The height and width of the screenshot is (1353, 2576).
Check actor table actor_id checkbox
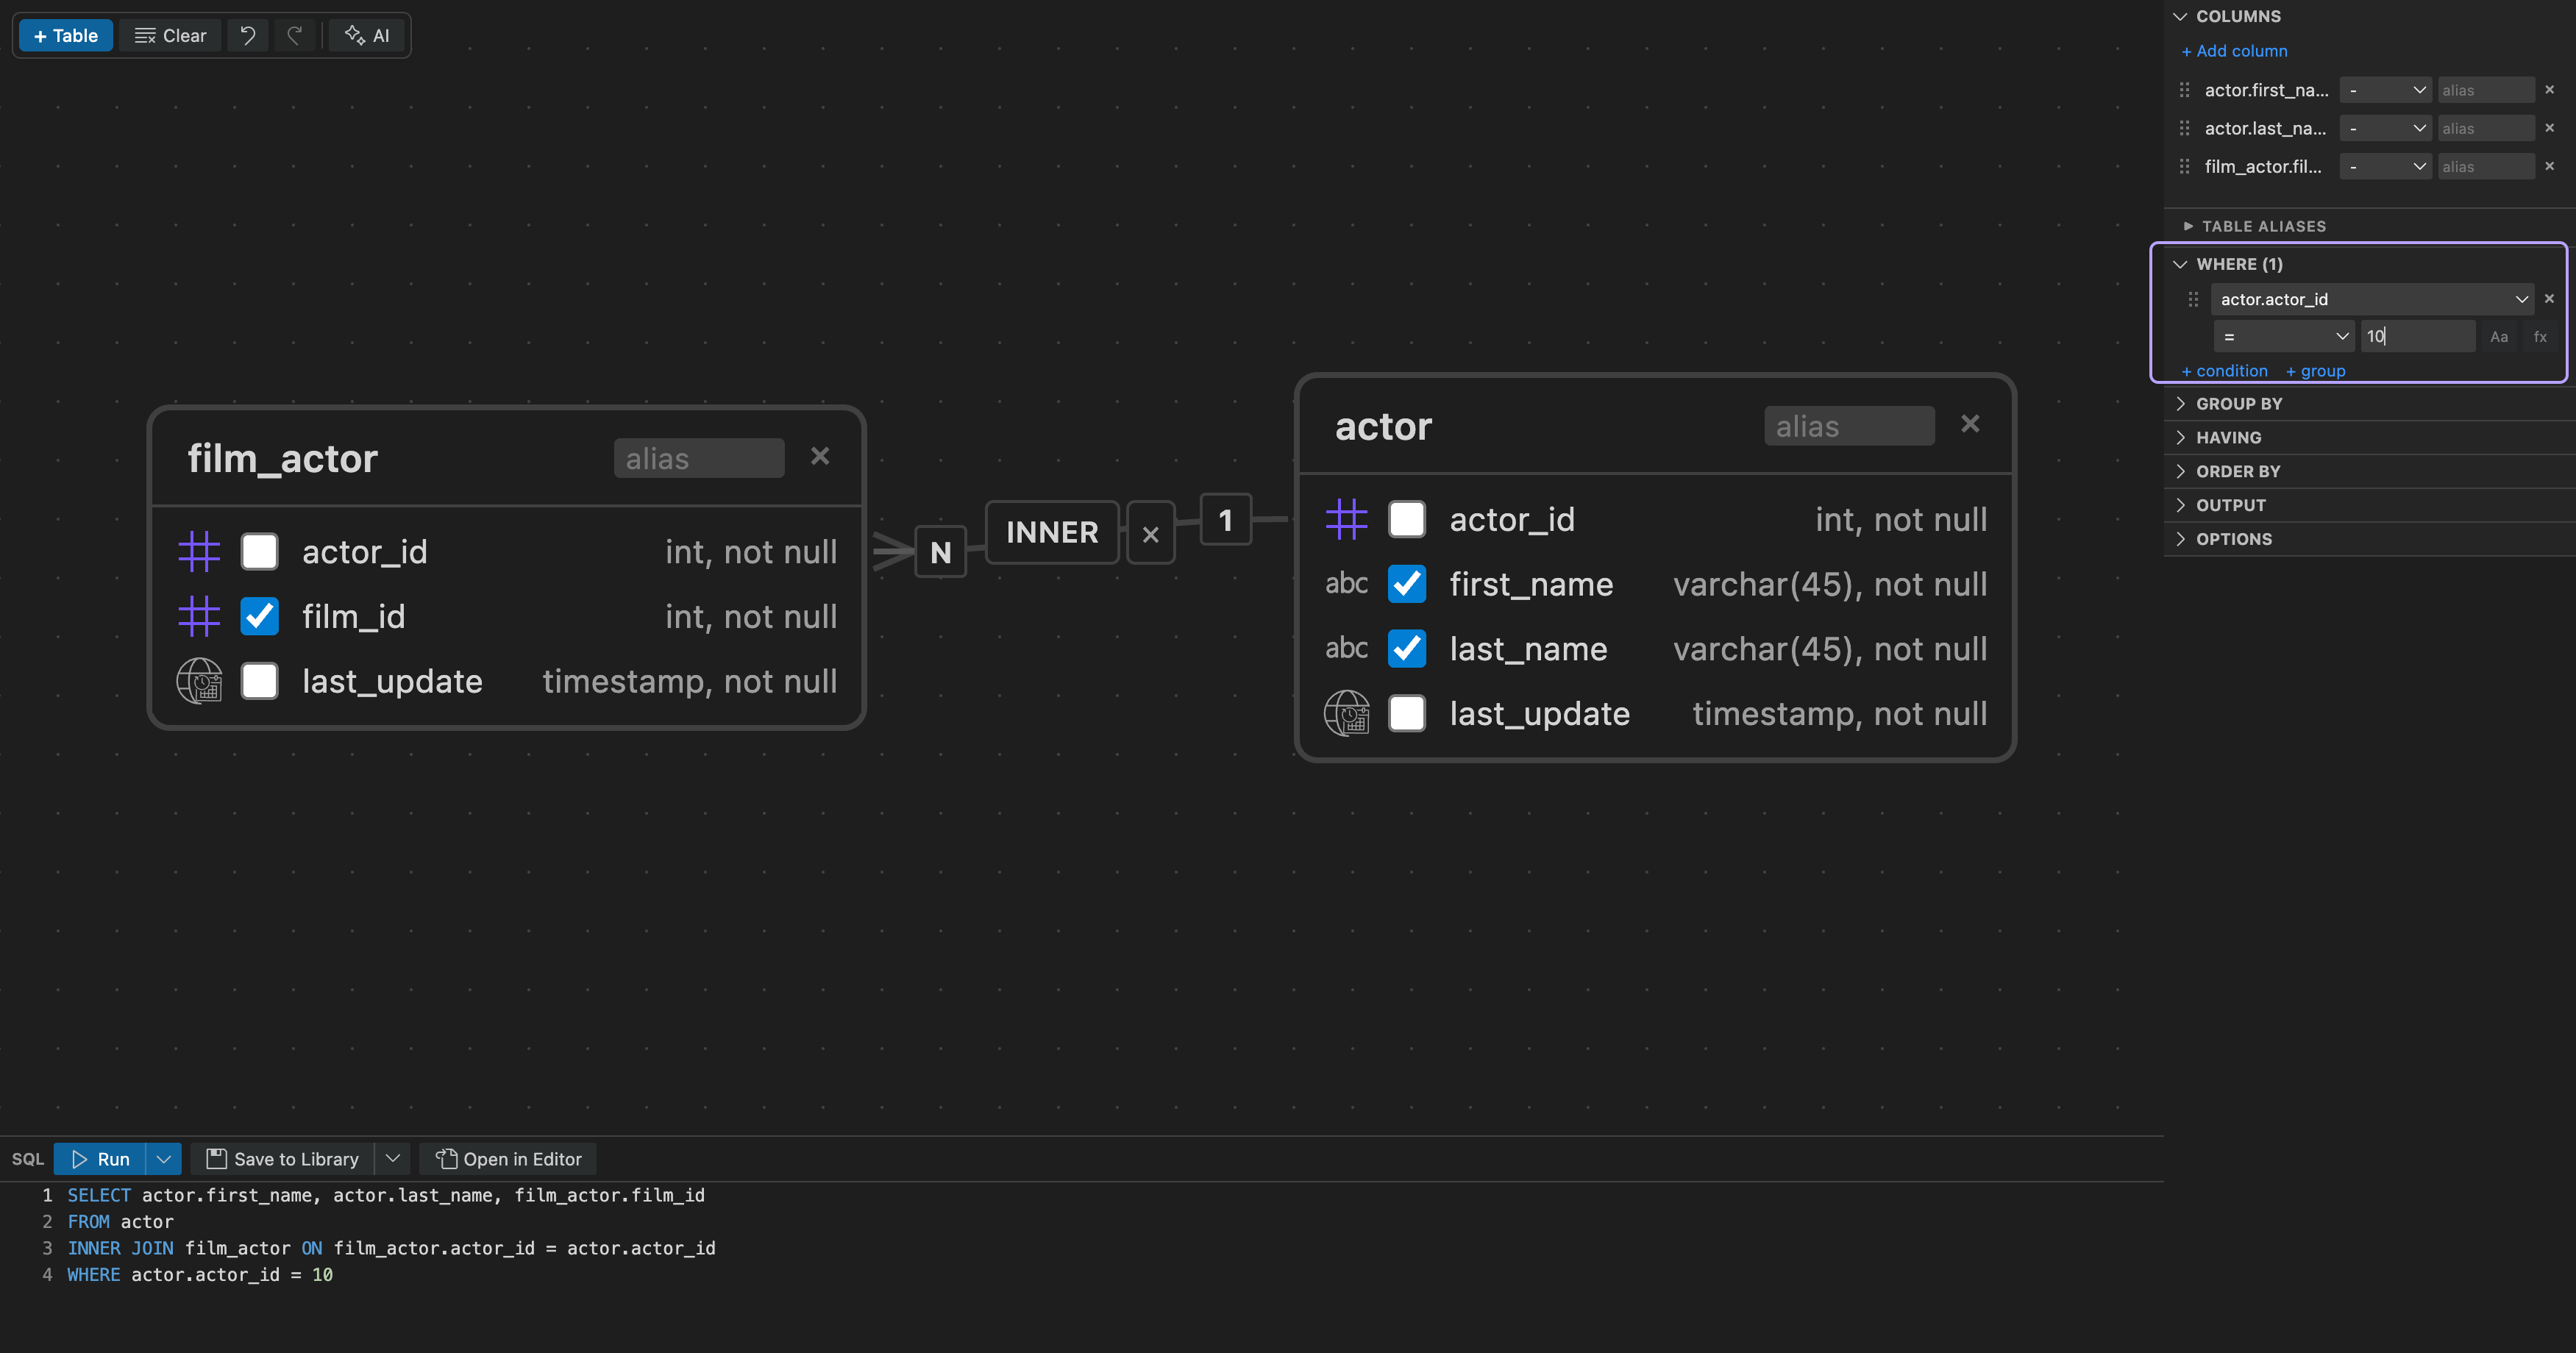(x=1407, y=520)
